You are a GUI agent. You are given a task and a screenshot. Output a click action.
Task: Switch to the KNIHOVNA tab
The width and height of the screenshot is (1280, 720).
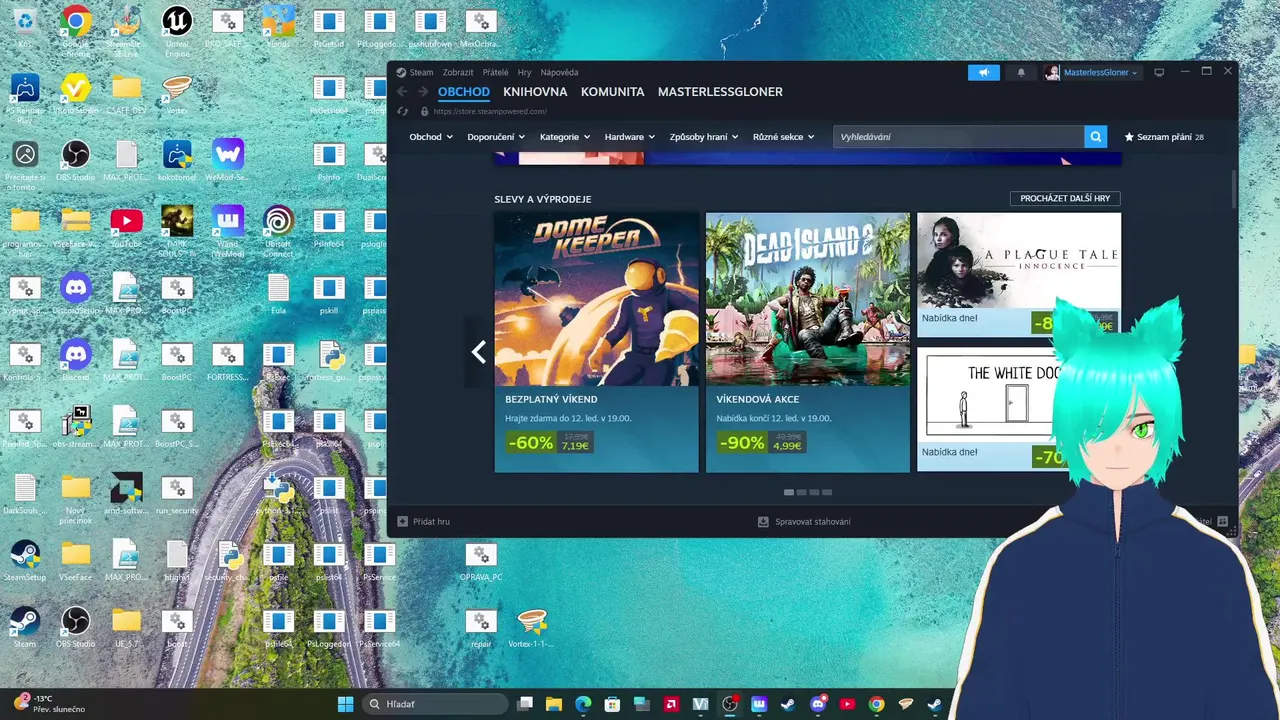[535, 92]
